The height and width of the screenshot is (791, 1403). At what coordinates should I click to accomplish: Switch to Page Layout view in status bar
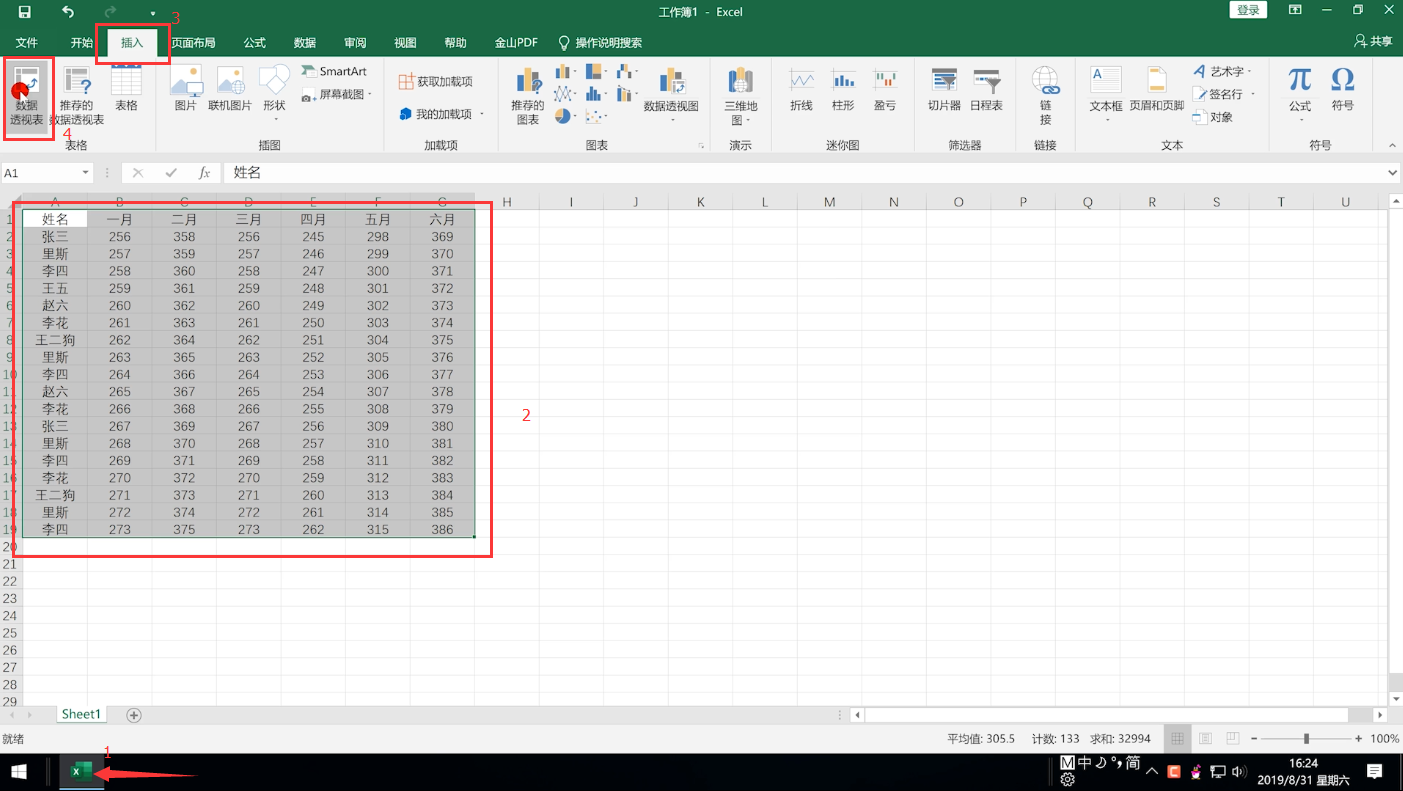pos(1205,739)
